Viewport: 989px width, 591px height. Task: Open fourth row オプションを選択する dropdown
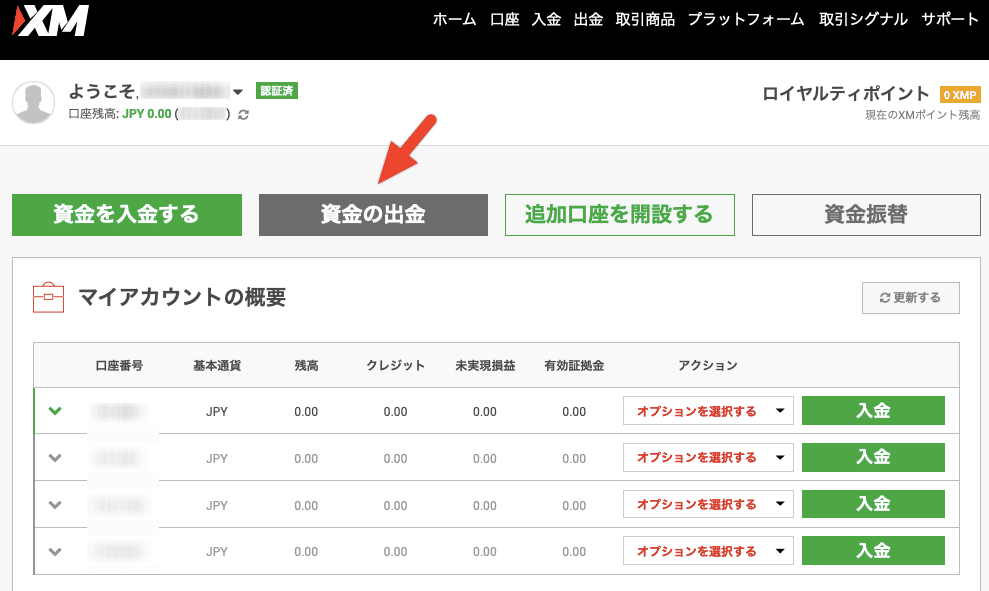pyautogui.click(x=708, y=551)
